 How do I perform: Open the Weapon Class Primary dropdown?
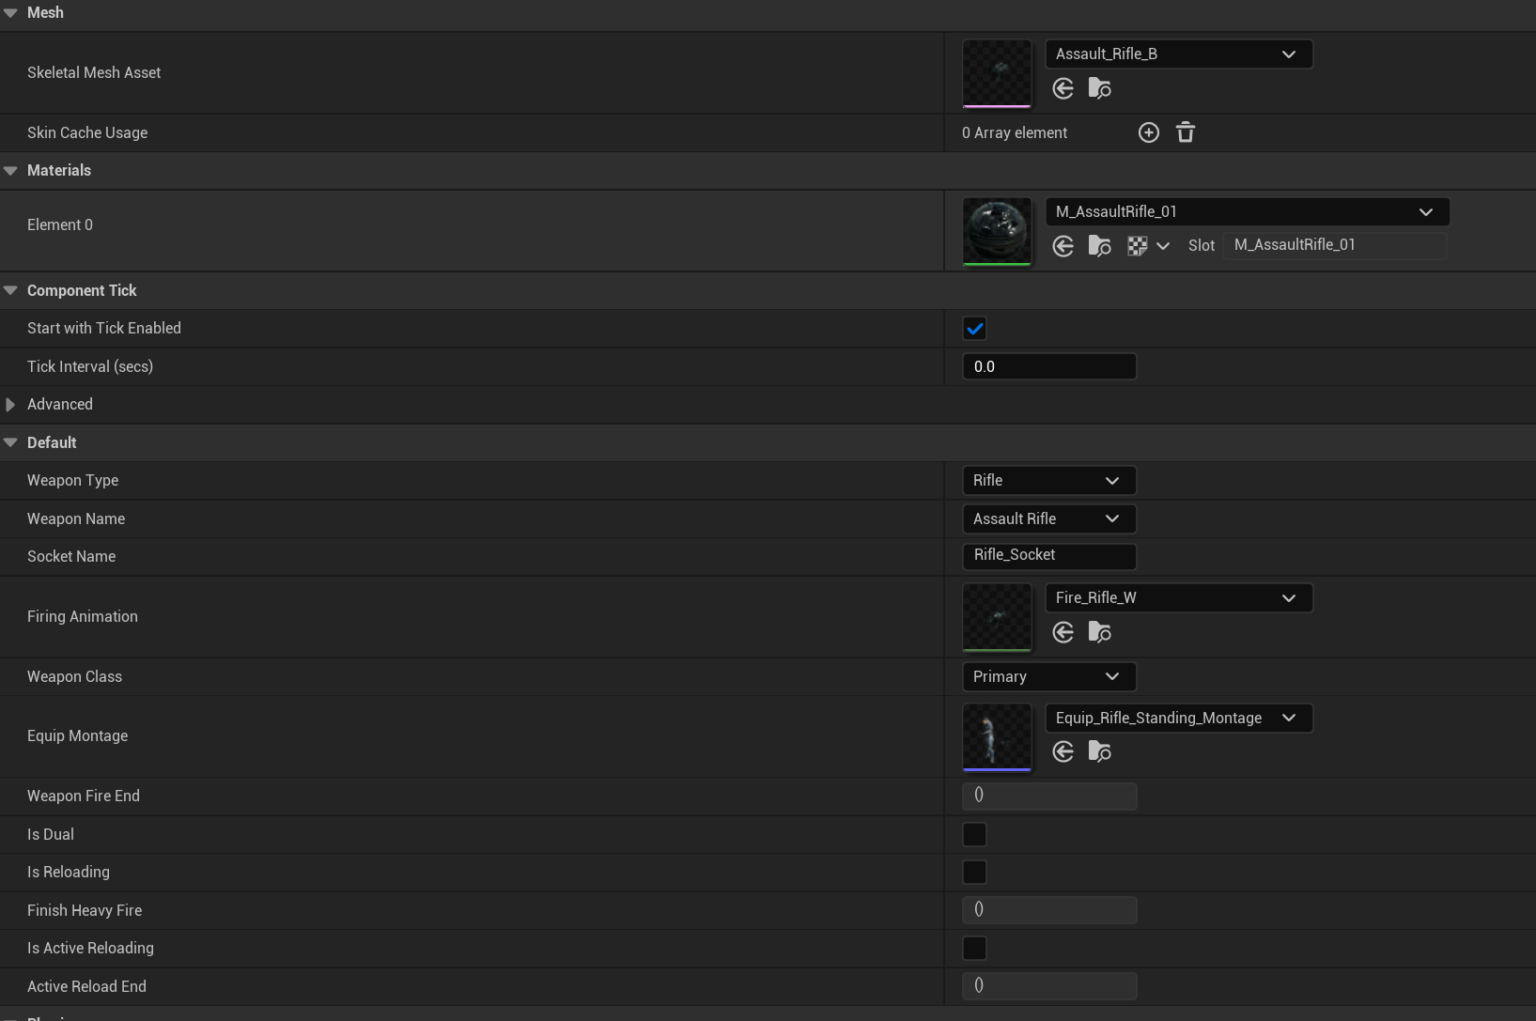tap(1048, 676)
